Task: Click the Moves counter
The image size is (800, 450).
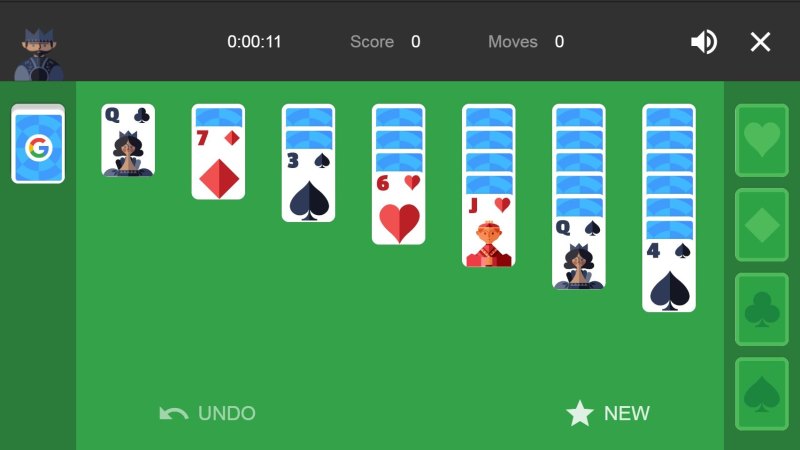Action: pyautogui.click(x=526, y=42)
